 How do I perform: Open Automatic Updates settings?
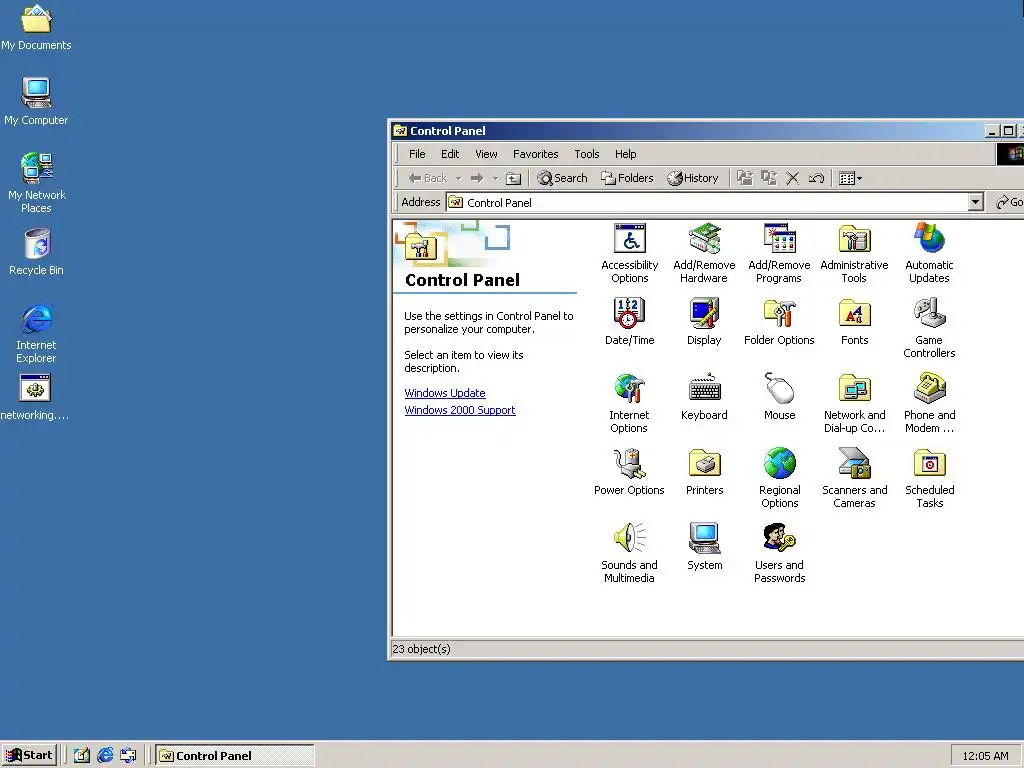point(929,253)
